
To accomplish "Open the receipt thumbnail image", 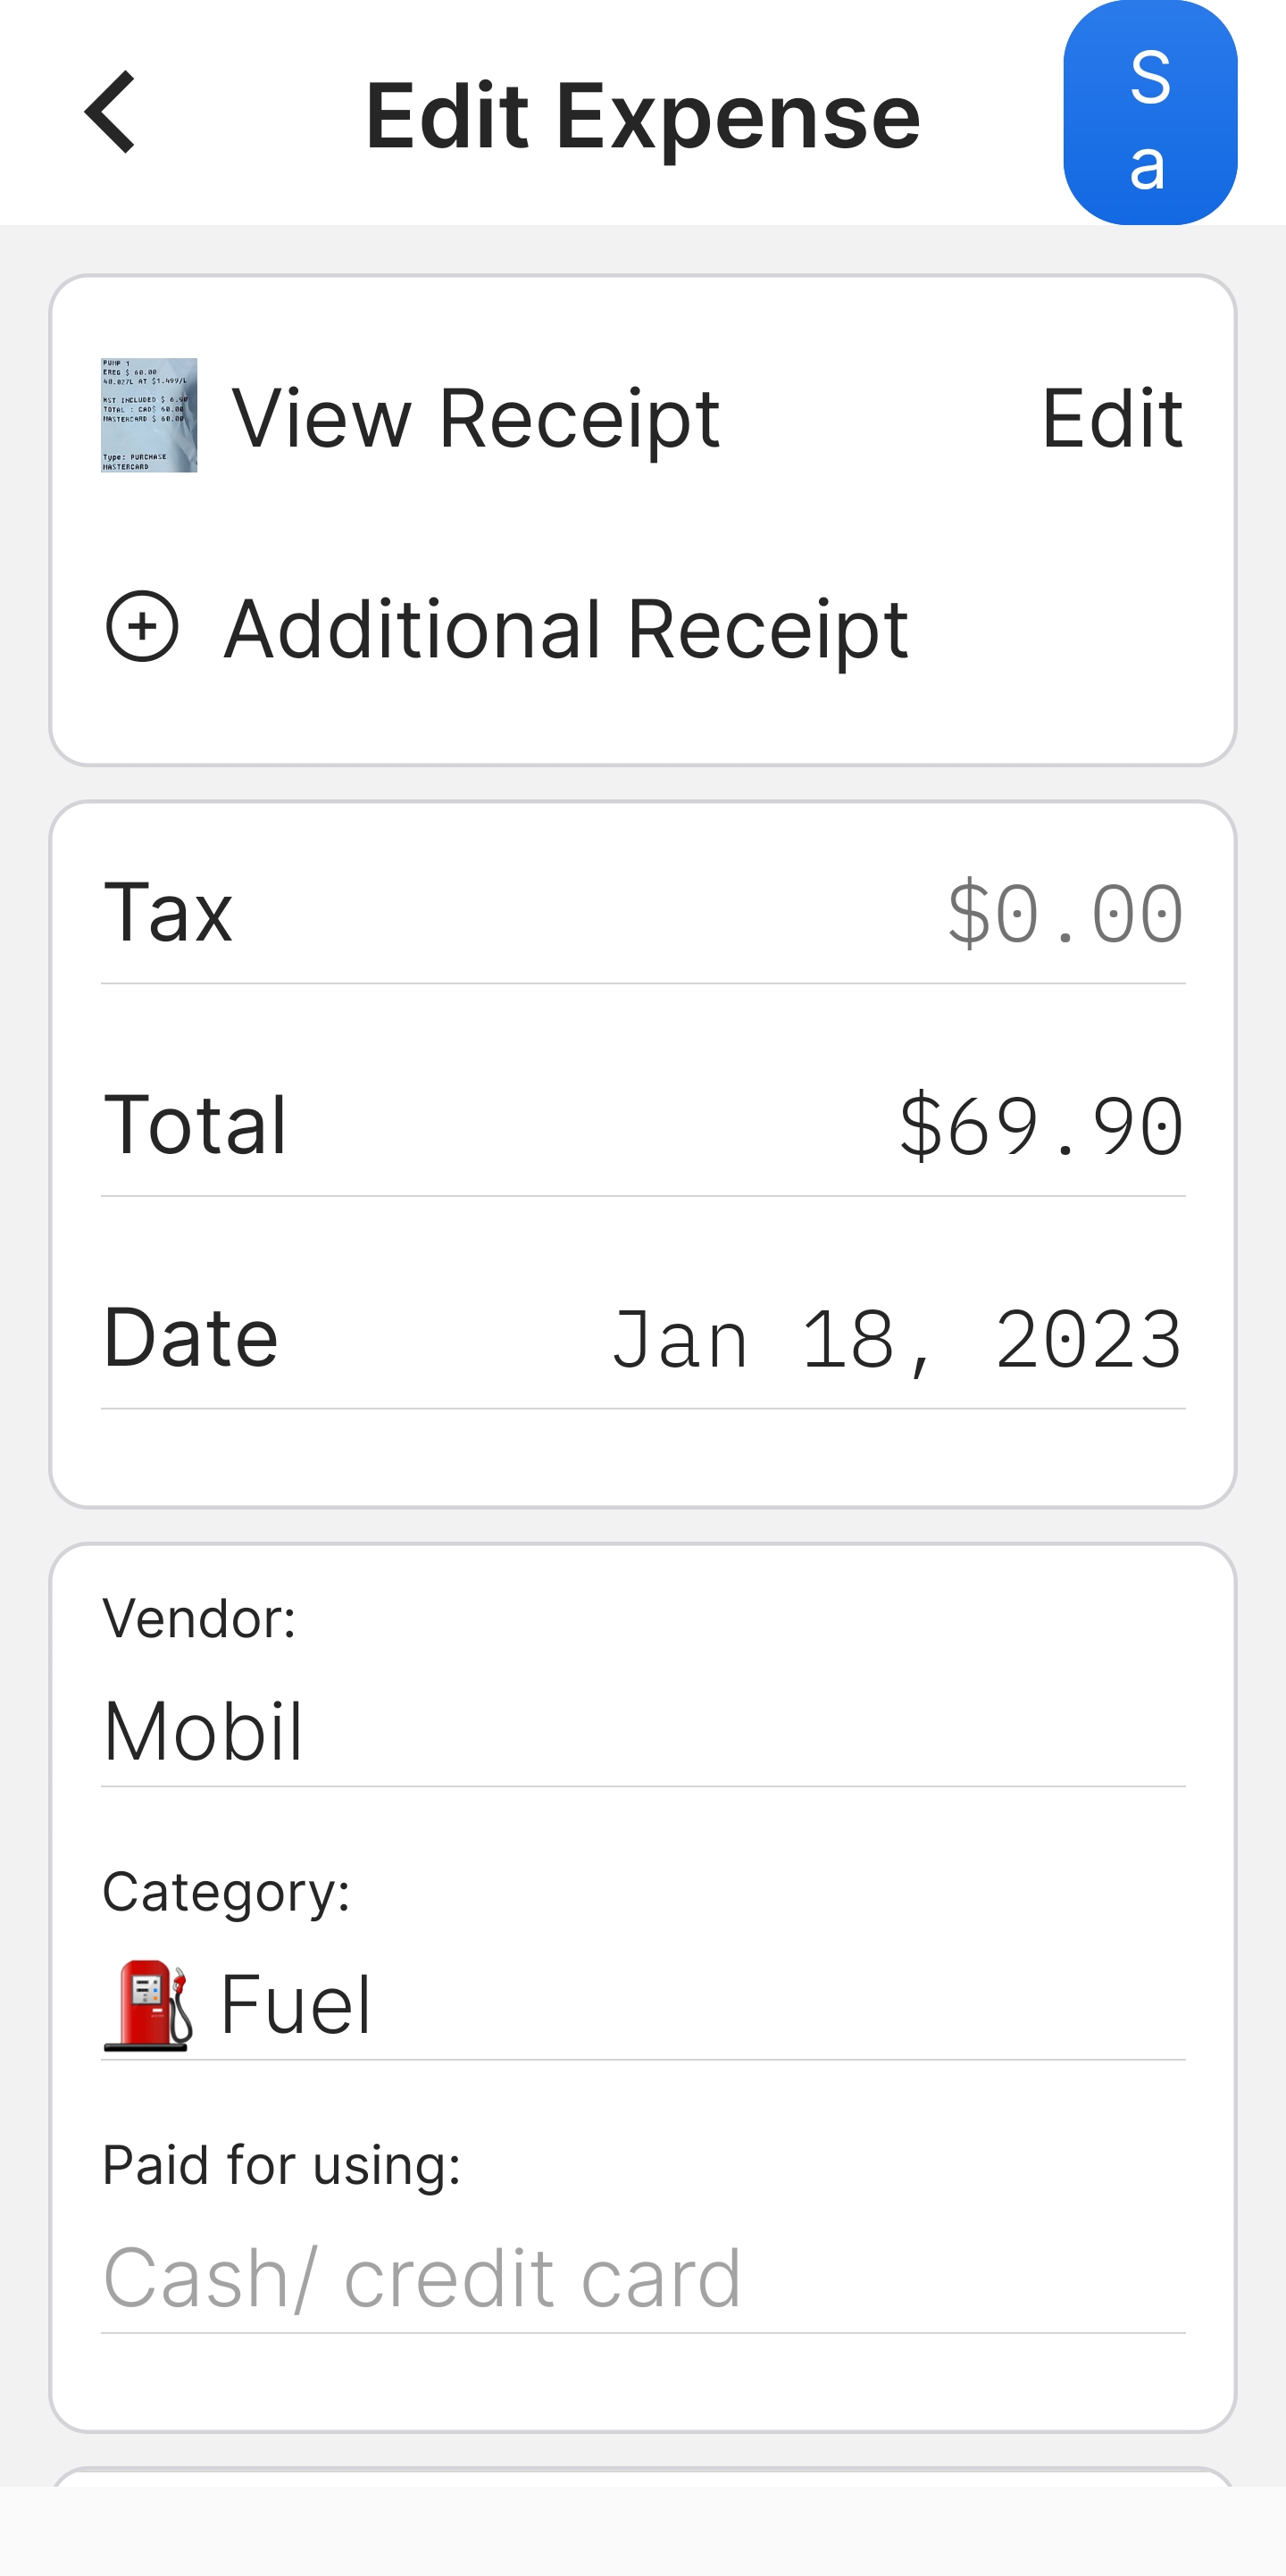I will 149,415.
